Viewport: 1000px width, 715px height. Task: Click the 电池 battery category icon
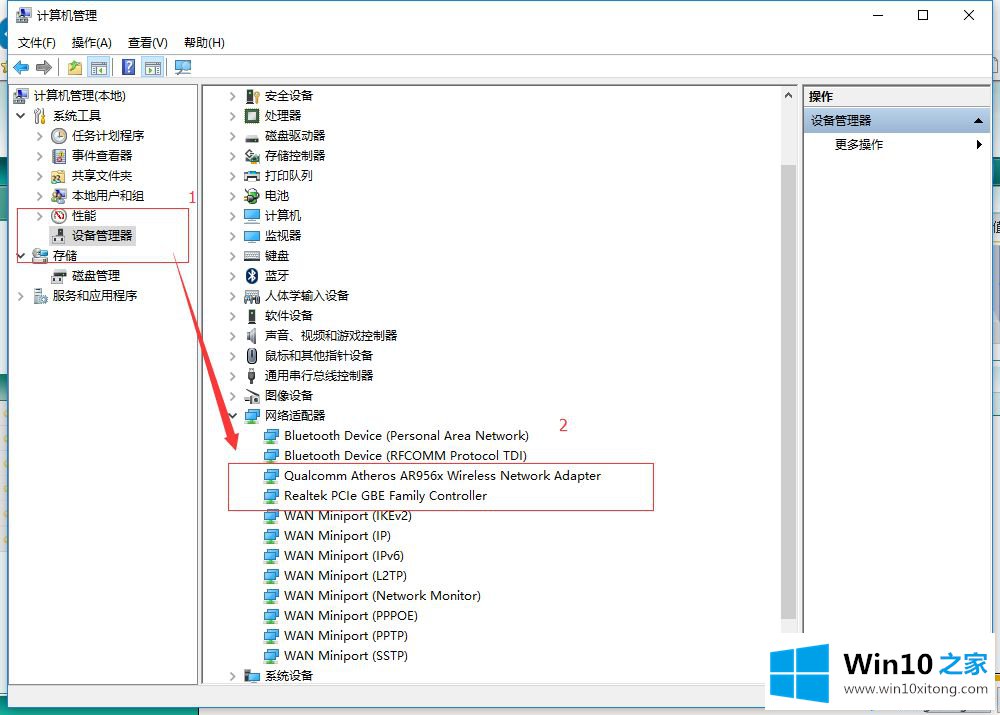[252, 196]
